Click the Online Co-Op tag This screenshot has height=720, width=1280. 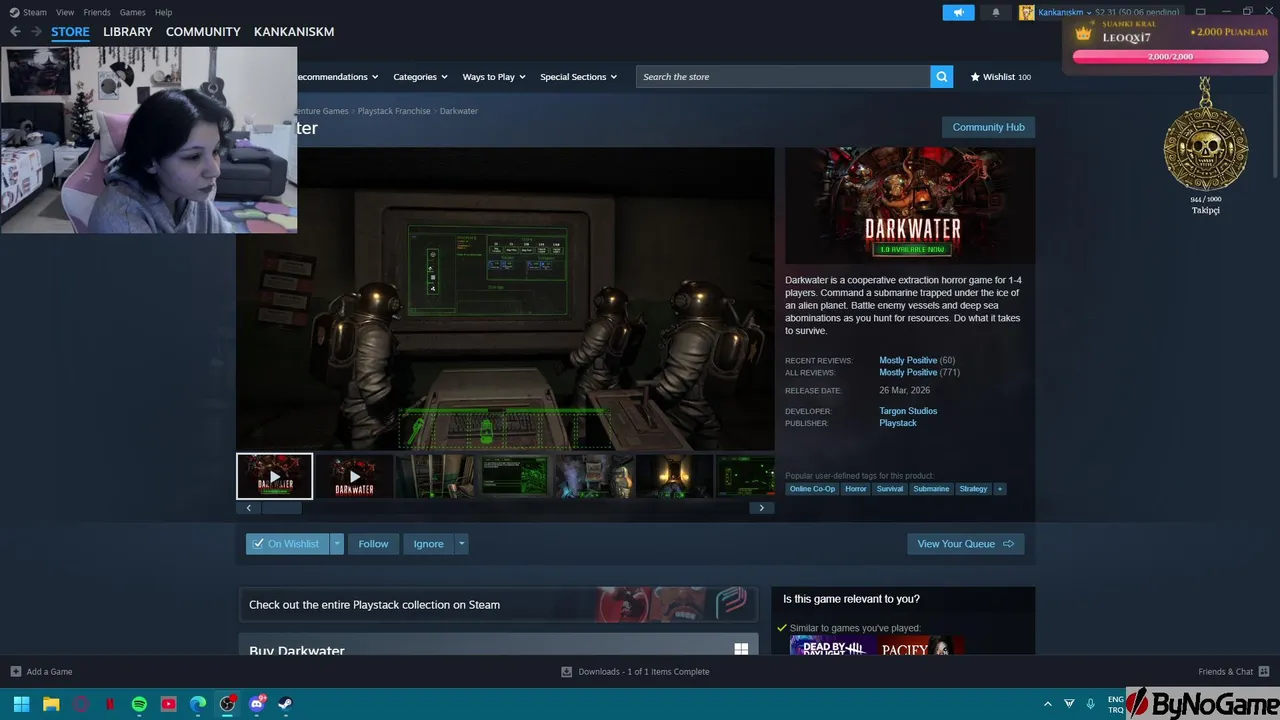(x=812, y=489)
